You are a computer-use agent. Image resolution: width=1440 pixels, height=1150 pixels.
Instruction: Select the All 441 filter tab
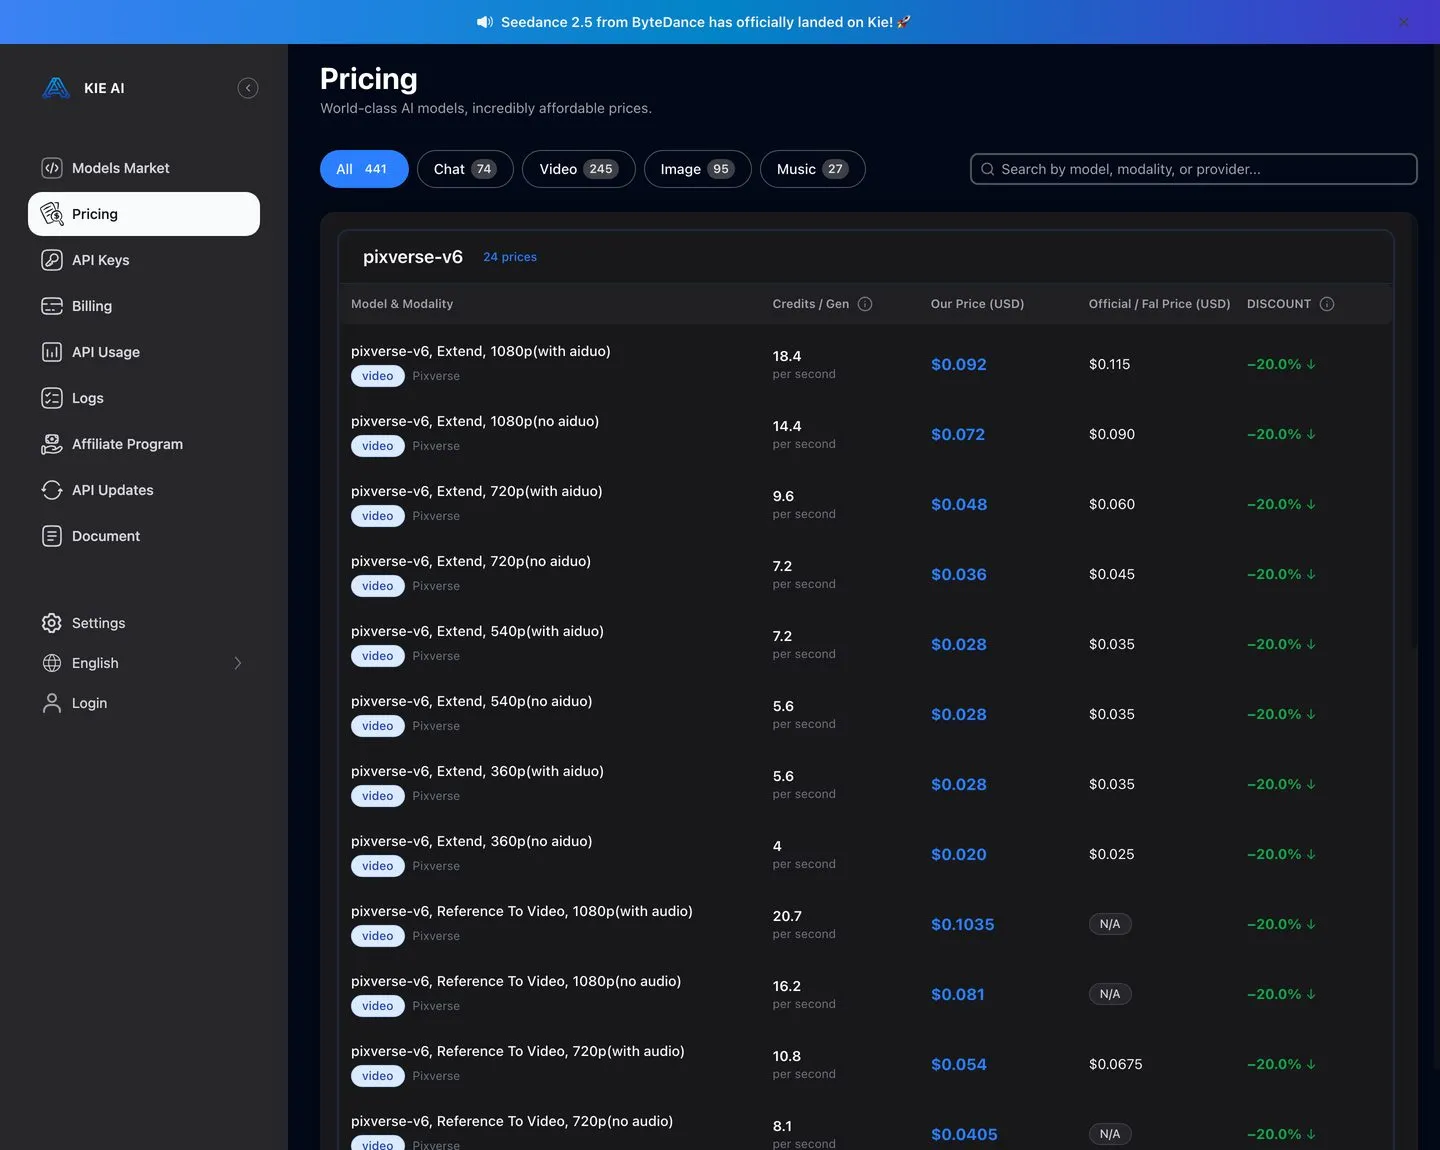click(364, 169)
